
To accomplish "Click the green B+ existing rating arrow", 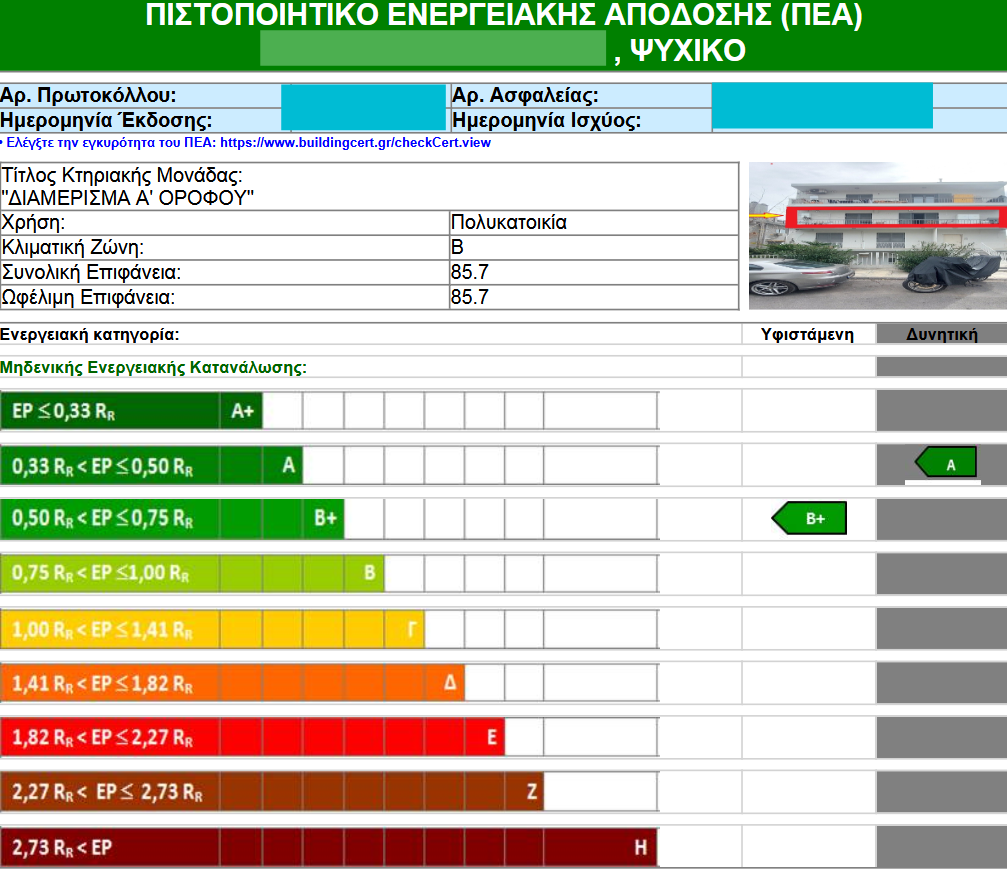I will click(x=810, y=519).
